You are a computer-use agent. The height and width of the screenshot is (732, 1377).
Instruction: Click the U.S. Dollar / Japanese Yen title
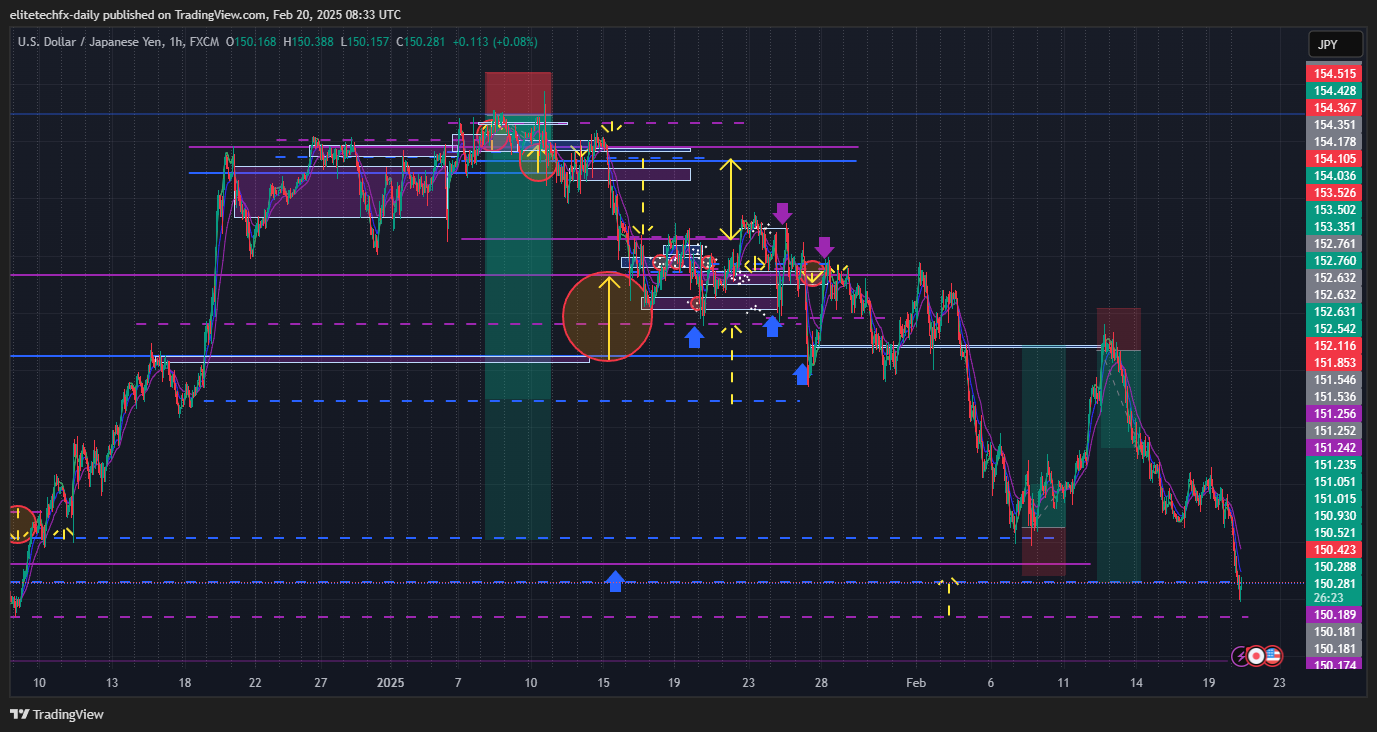[x=89, y=42]
